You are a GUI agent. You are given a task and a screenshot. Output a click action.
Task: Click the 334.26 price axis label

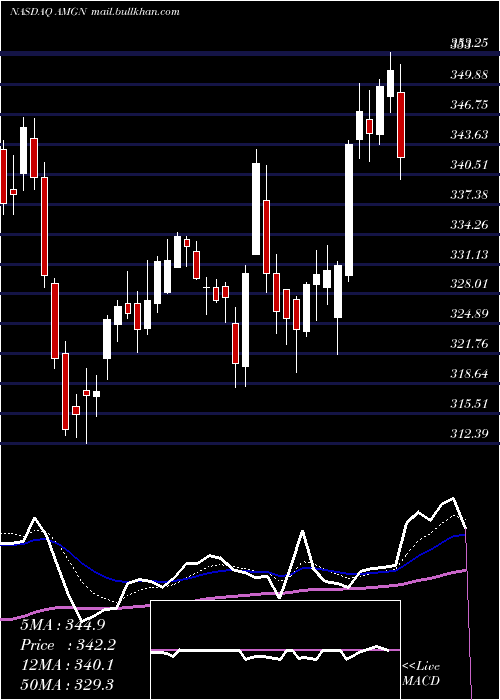pyautogui.click(x=469, y=225)
